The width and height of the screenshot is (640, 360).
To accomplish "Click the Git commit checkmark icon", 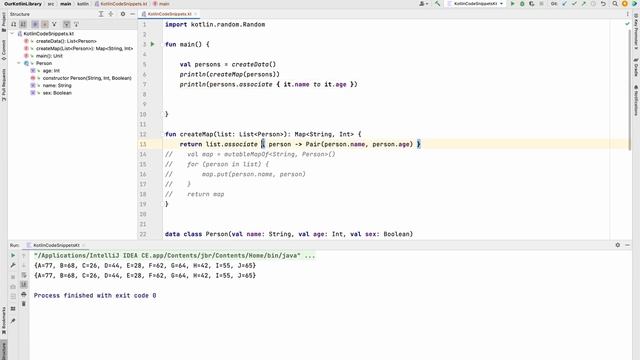I will coord(574,4).
